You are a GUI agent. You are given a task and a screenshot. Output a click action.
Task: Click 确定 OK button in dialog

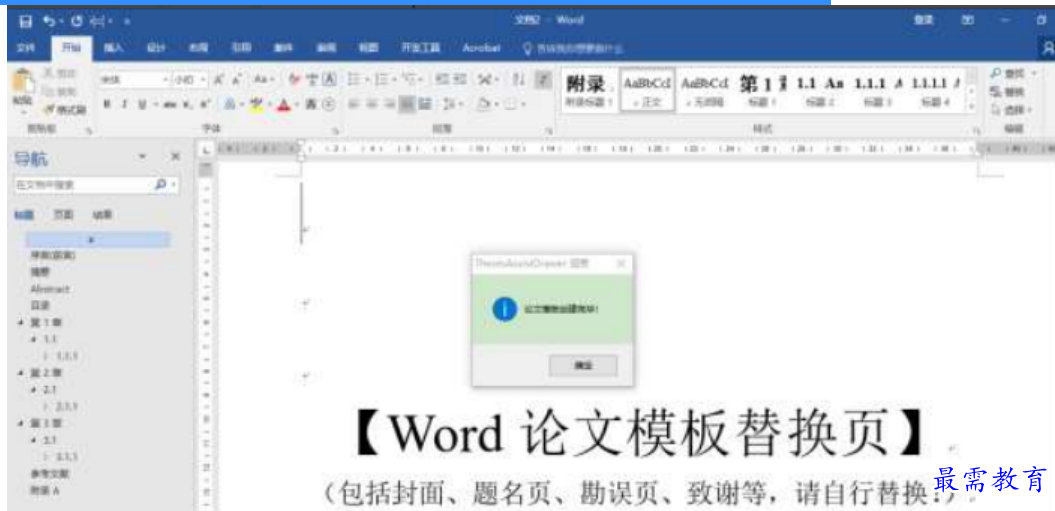click(x=583, y=366)
